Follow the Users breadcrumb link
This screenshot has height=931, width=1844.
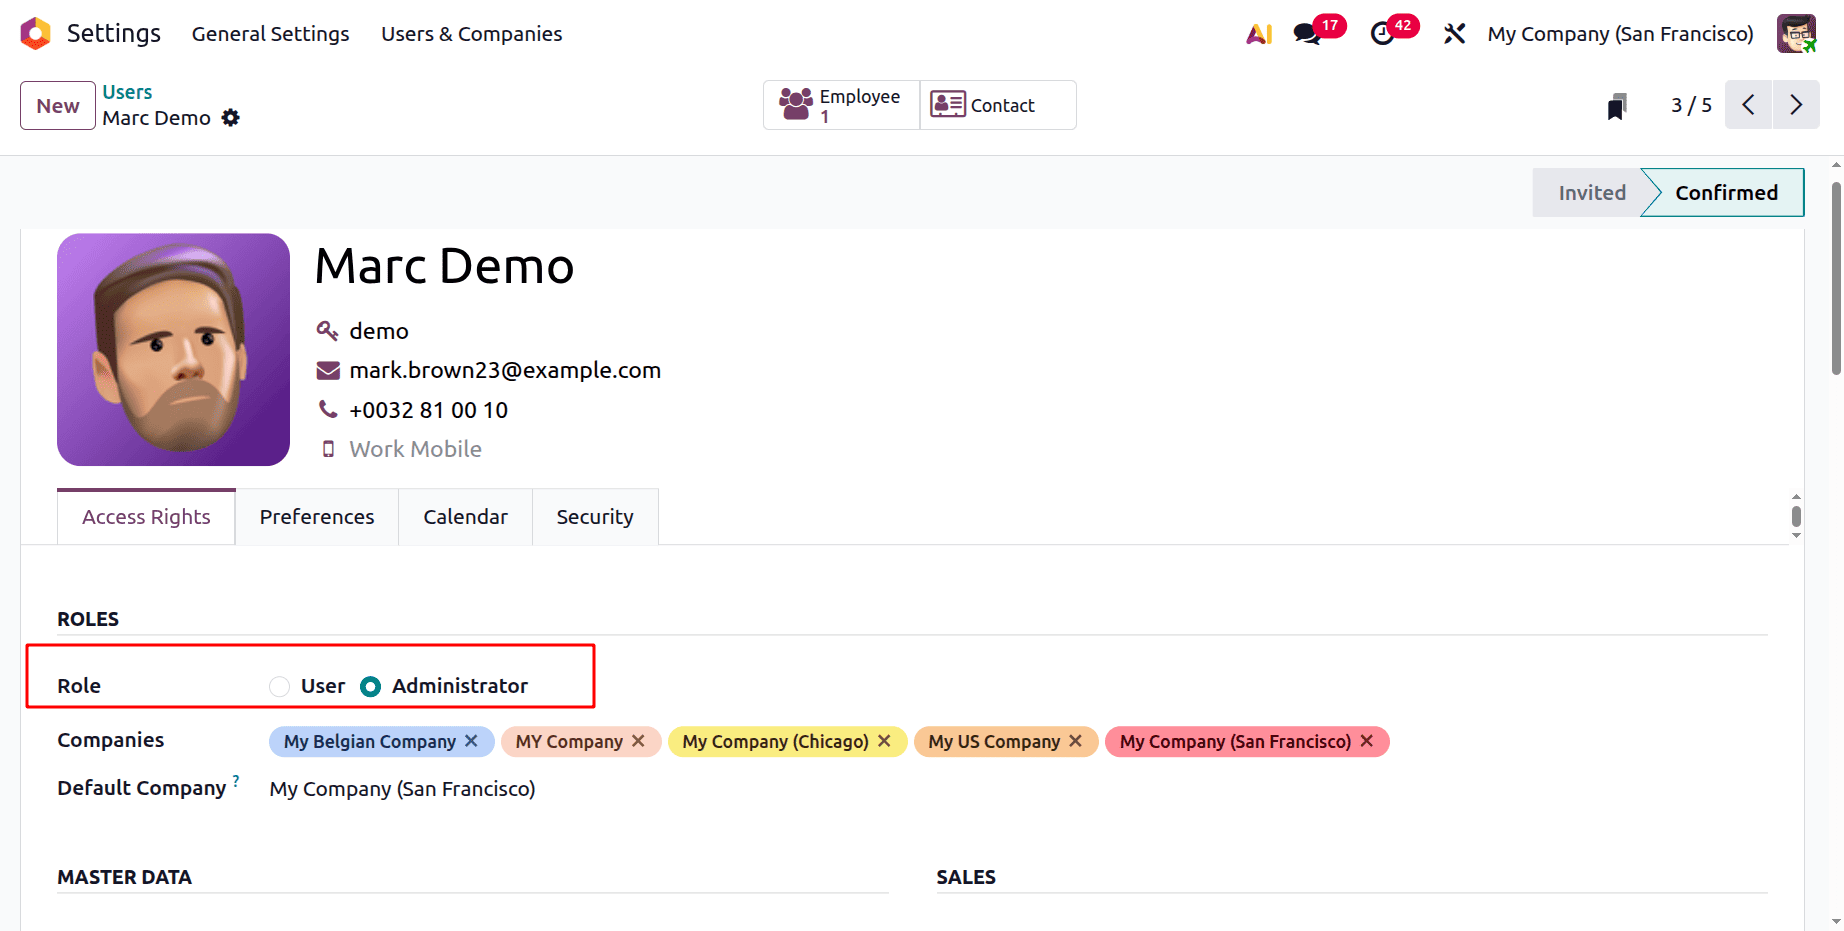(127, 91)
